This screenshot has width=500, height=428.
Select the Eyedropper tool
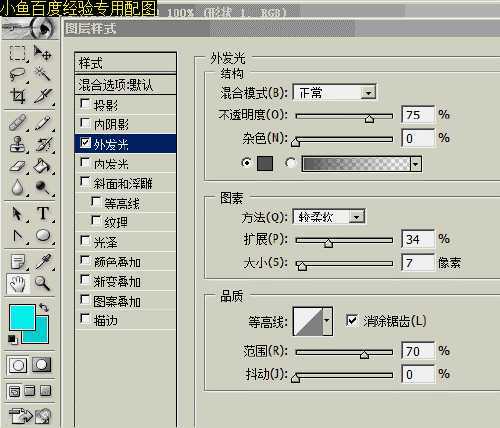point(43,262)
